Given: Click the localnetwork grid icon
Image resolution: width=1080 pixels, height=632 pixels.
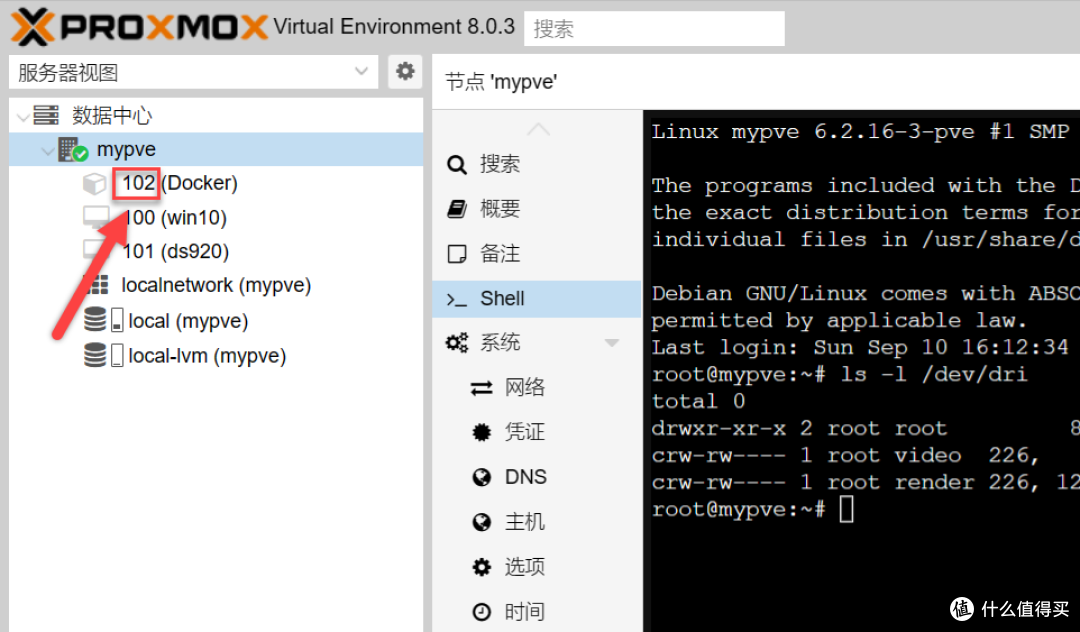Looking at the screenshot, I should pyautogui.click(x=97, y=285).
